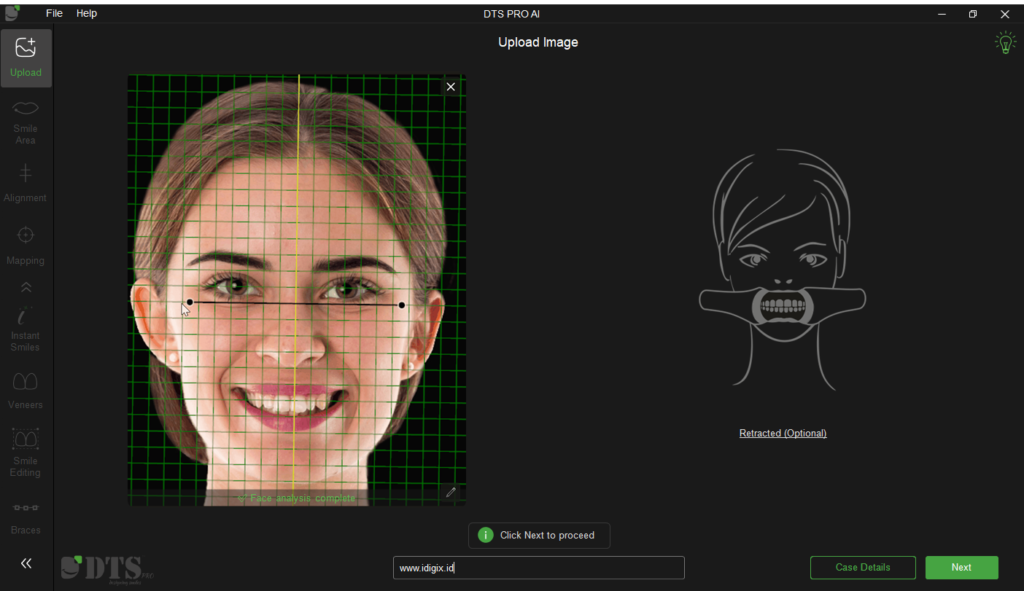This screenshot has width=1024, height=591.
Task: Click the text field containing www.idigix.id
Action: pos(539,567)
